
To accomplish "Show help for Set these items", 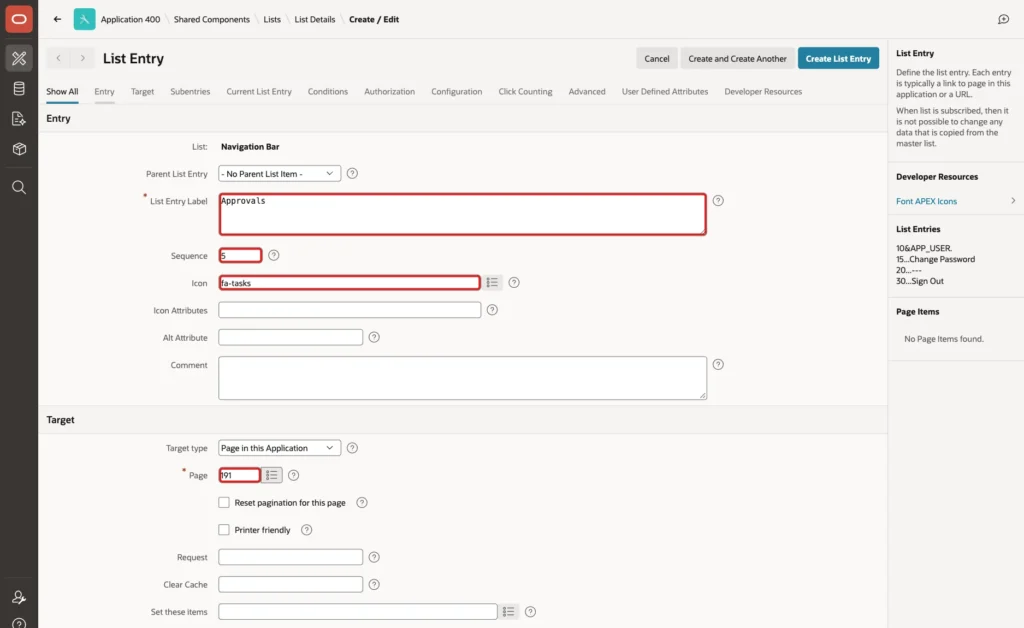I will (530, 612).
